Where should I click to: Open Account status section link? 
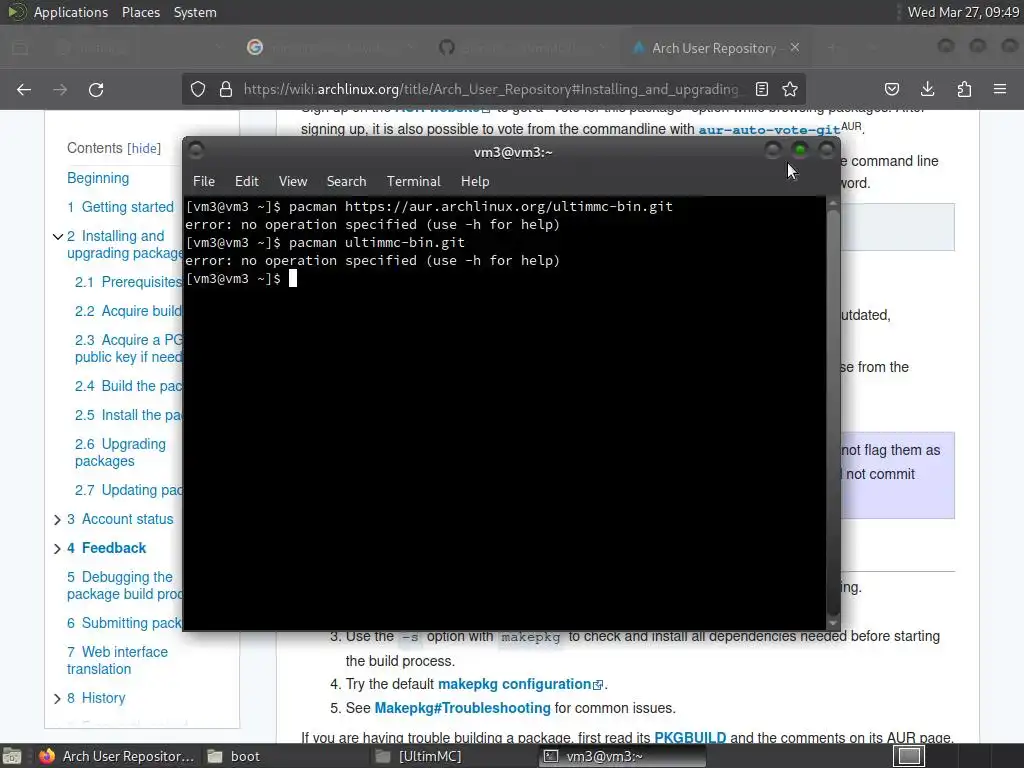pyautogui.click(x=120, y=519)
